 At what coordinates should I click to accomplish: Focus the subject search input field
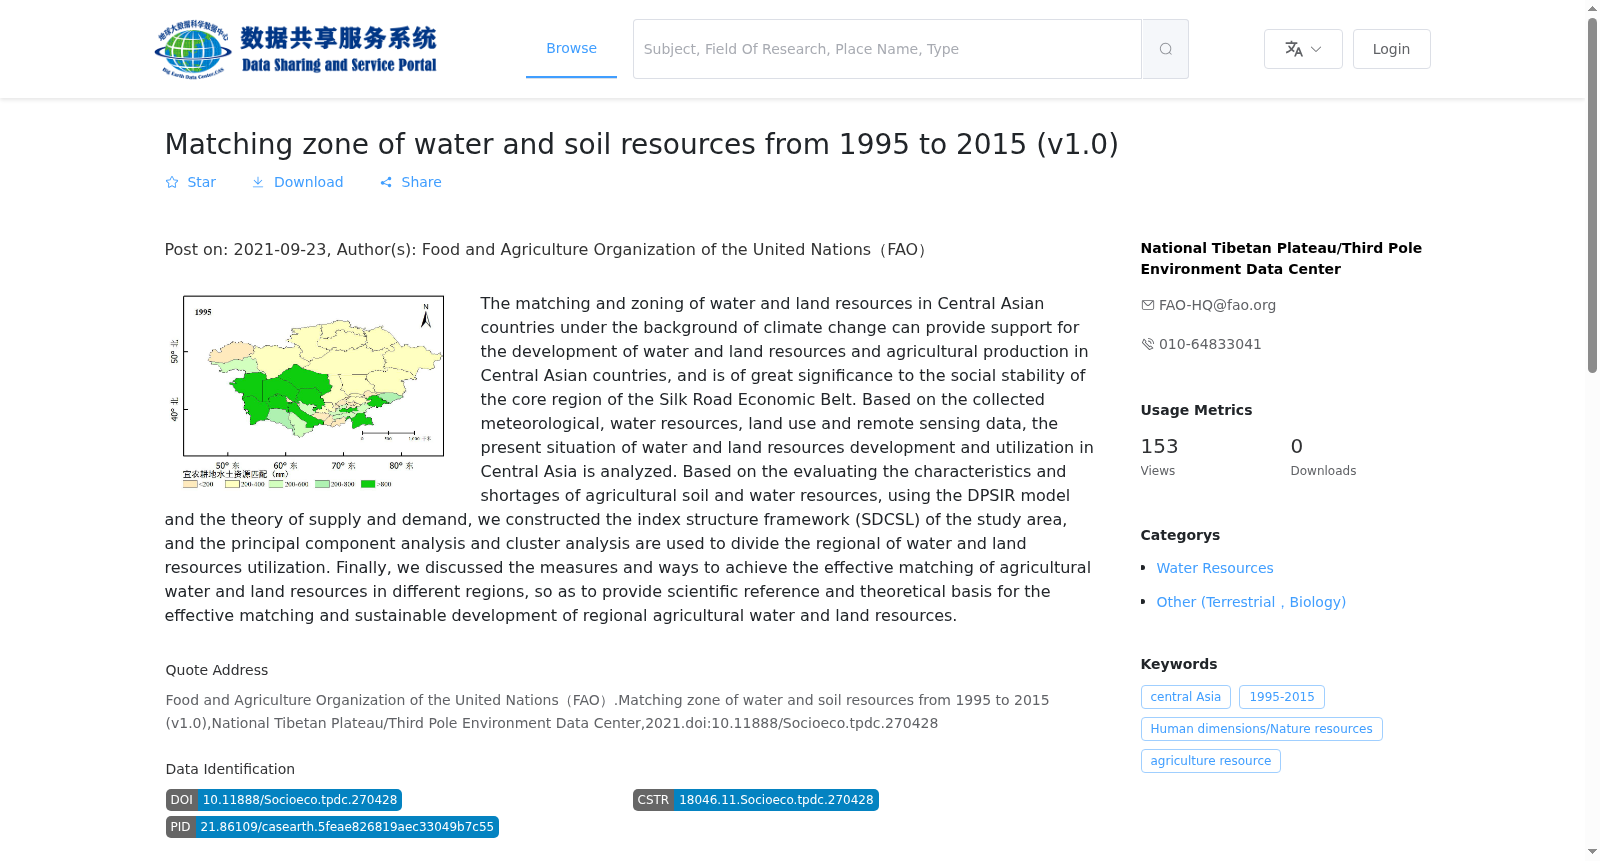tap(887, 49)
